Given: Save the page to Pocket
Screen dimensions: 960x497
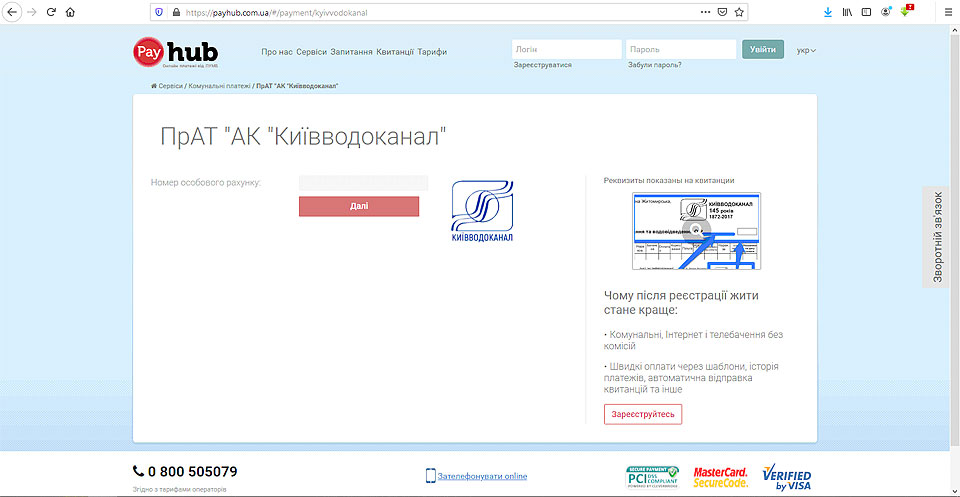Looking at the screenshot, I should tap(722, 12).
